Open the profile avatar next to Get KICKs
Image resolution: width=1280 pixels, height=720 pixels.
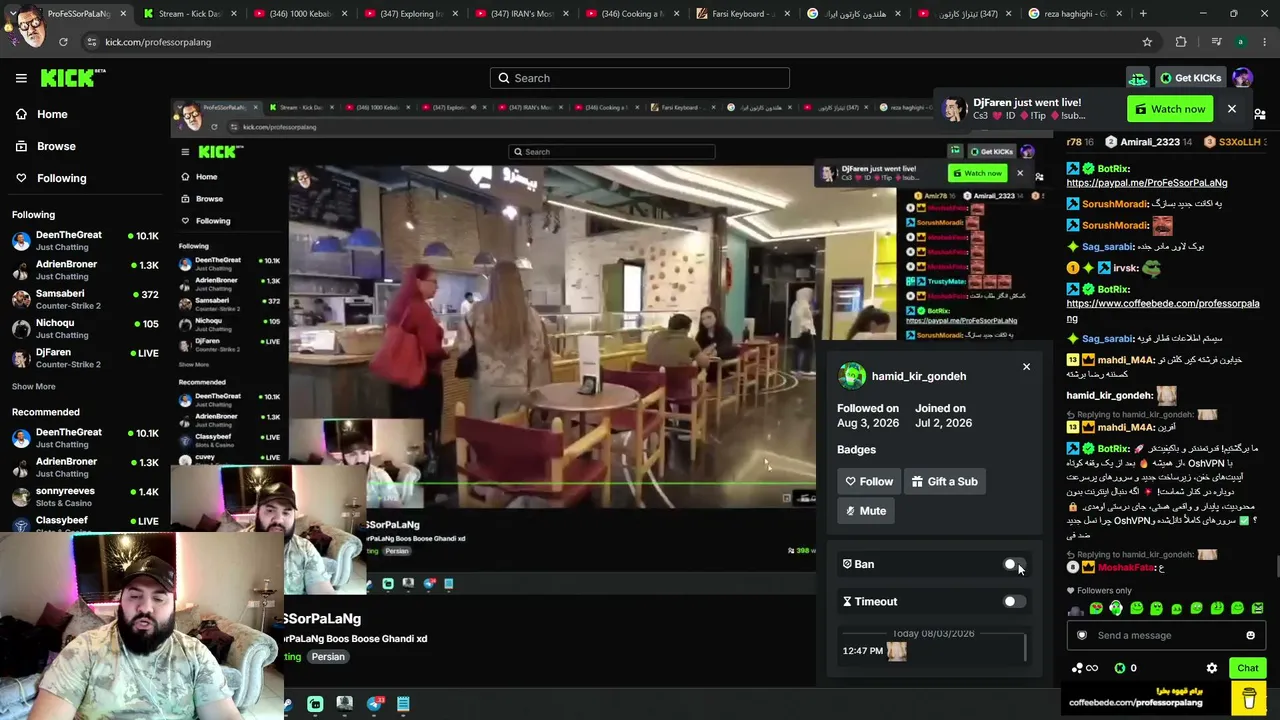click(x=1242, y=78)
